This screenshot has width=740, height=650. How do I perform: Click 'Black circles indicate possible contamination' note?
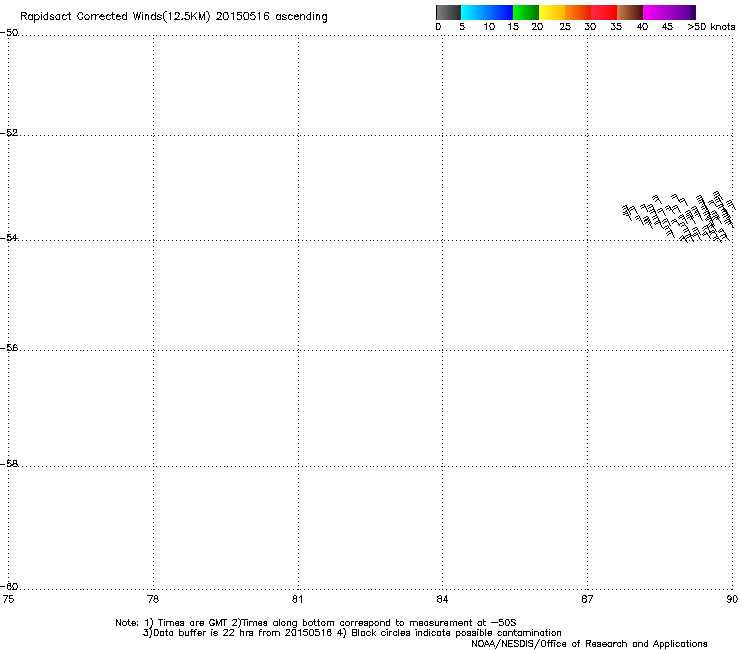tap(456, 633)
